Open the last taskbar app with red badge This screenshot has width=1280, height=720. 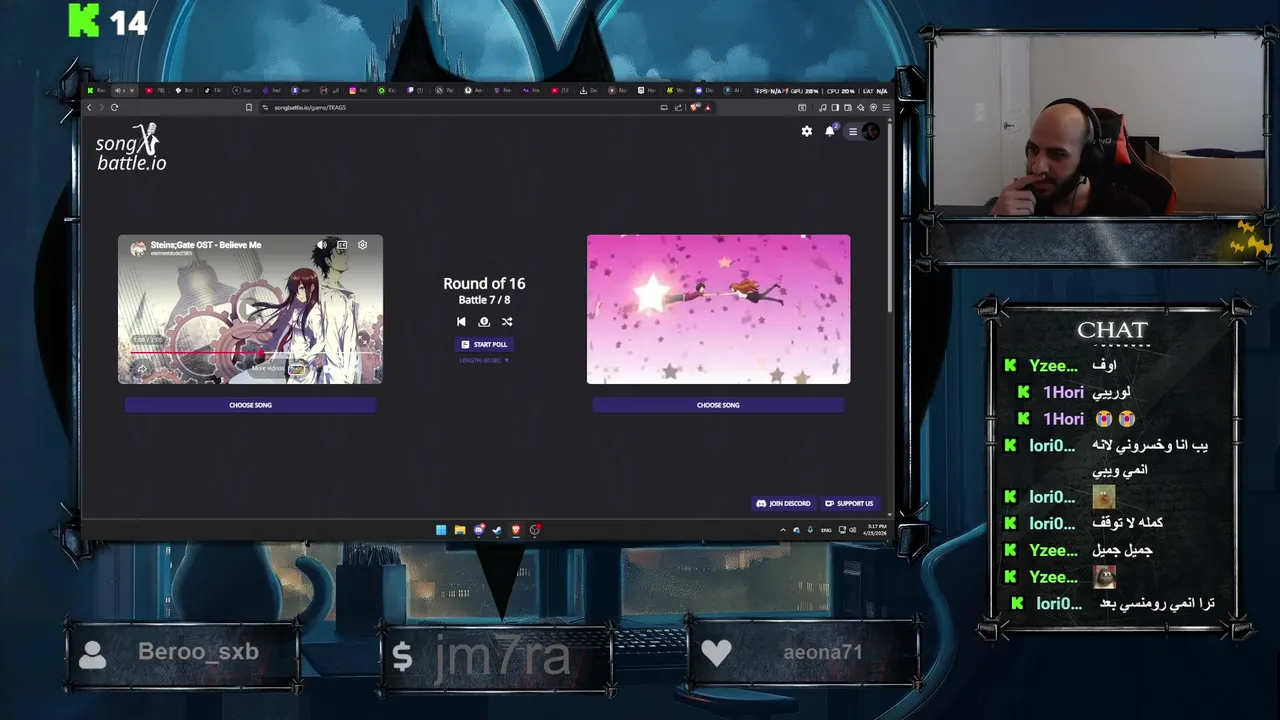(535, 530)
